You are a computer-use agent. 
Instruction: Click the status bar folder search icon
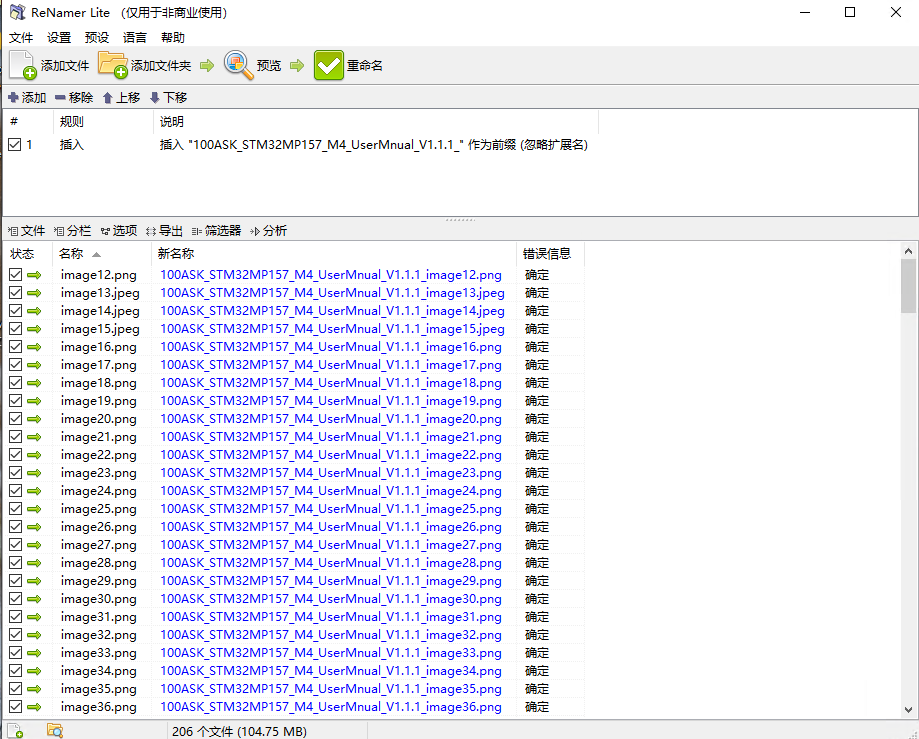pos(55,731)
